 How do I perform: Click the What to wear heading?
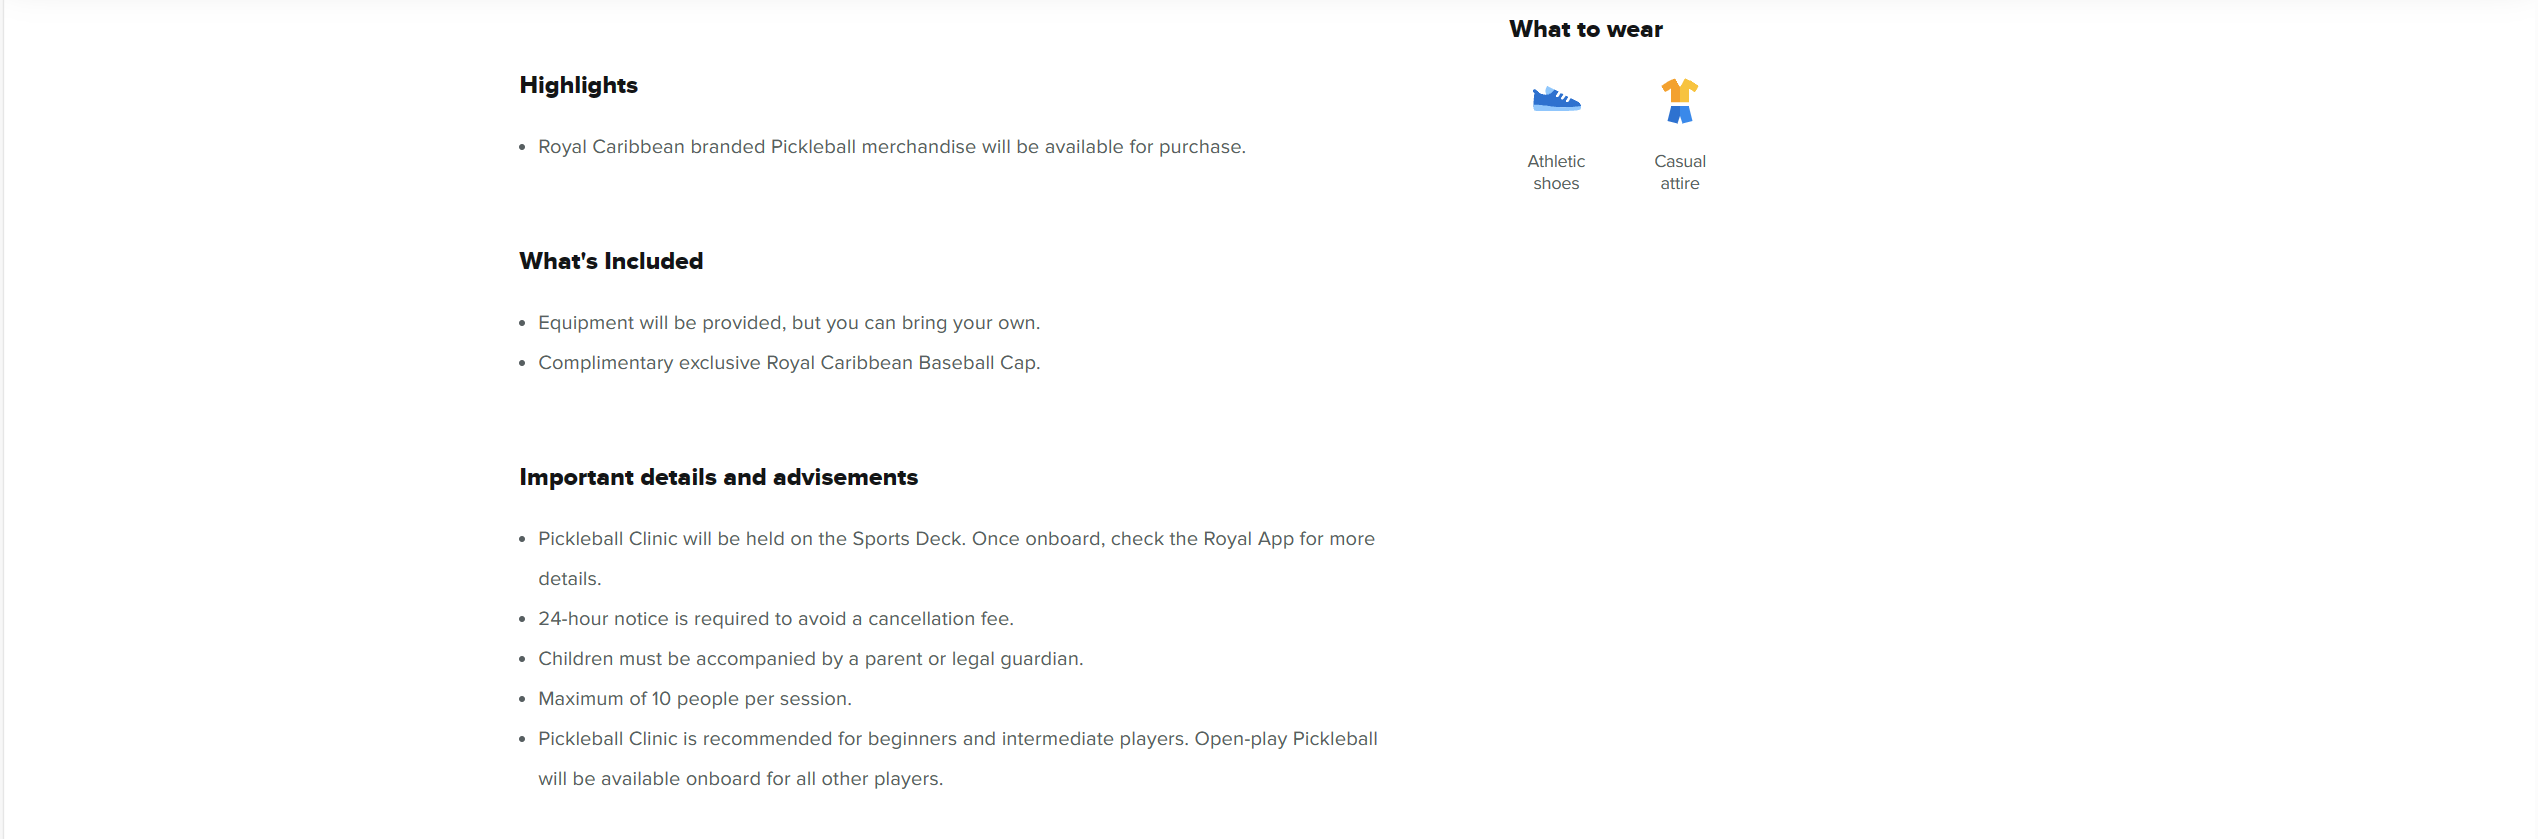coord(1586,29)
